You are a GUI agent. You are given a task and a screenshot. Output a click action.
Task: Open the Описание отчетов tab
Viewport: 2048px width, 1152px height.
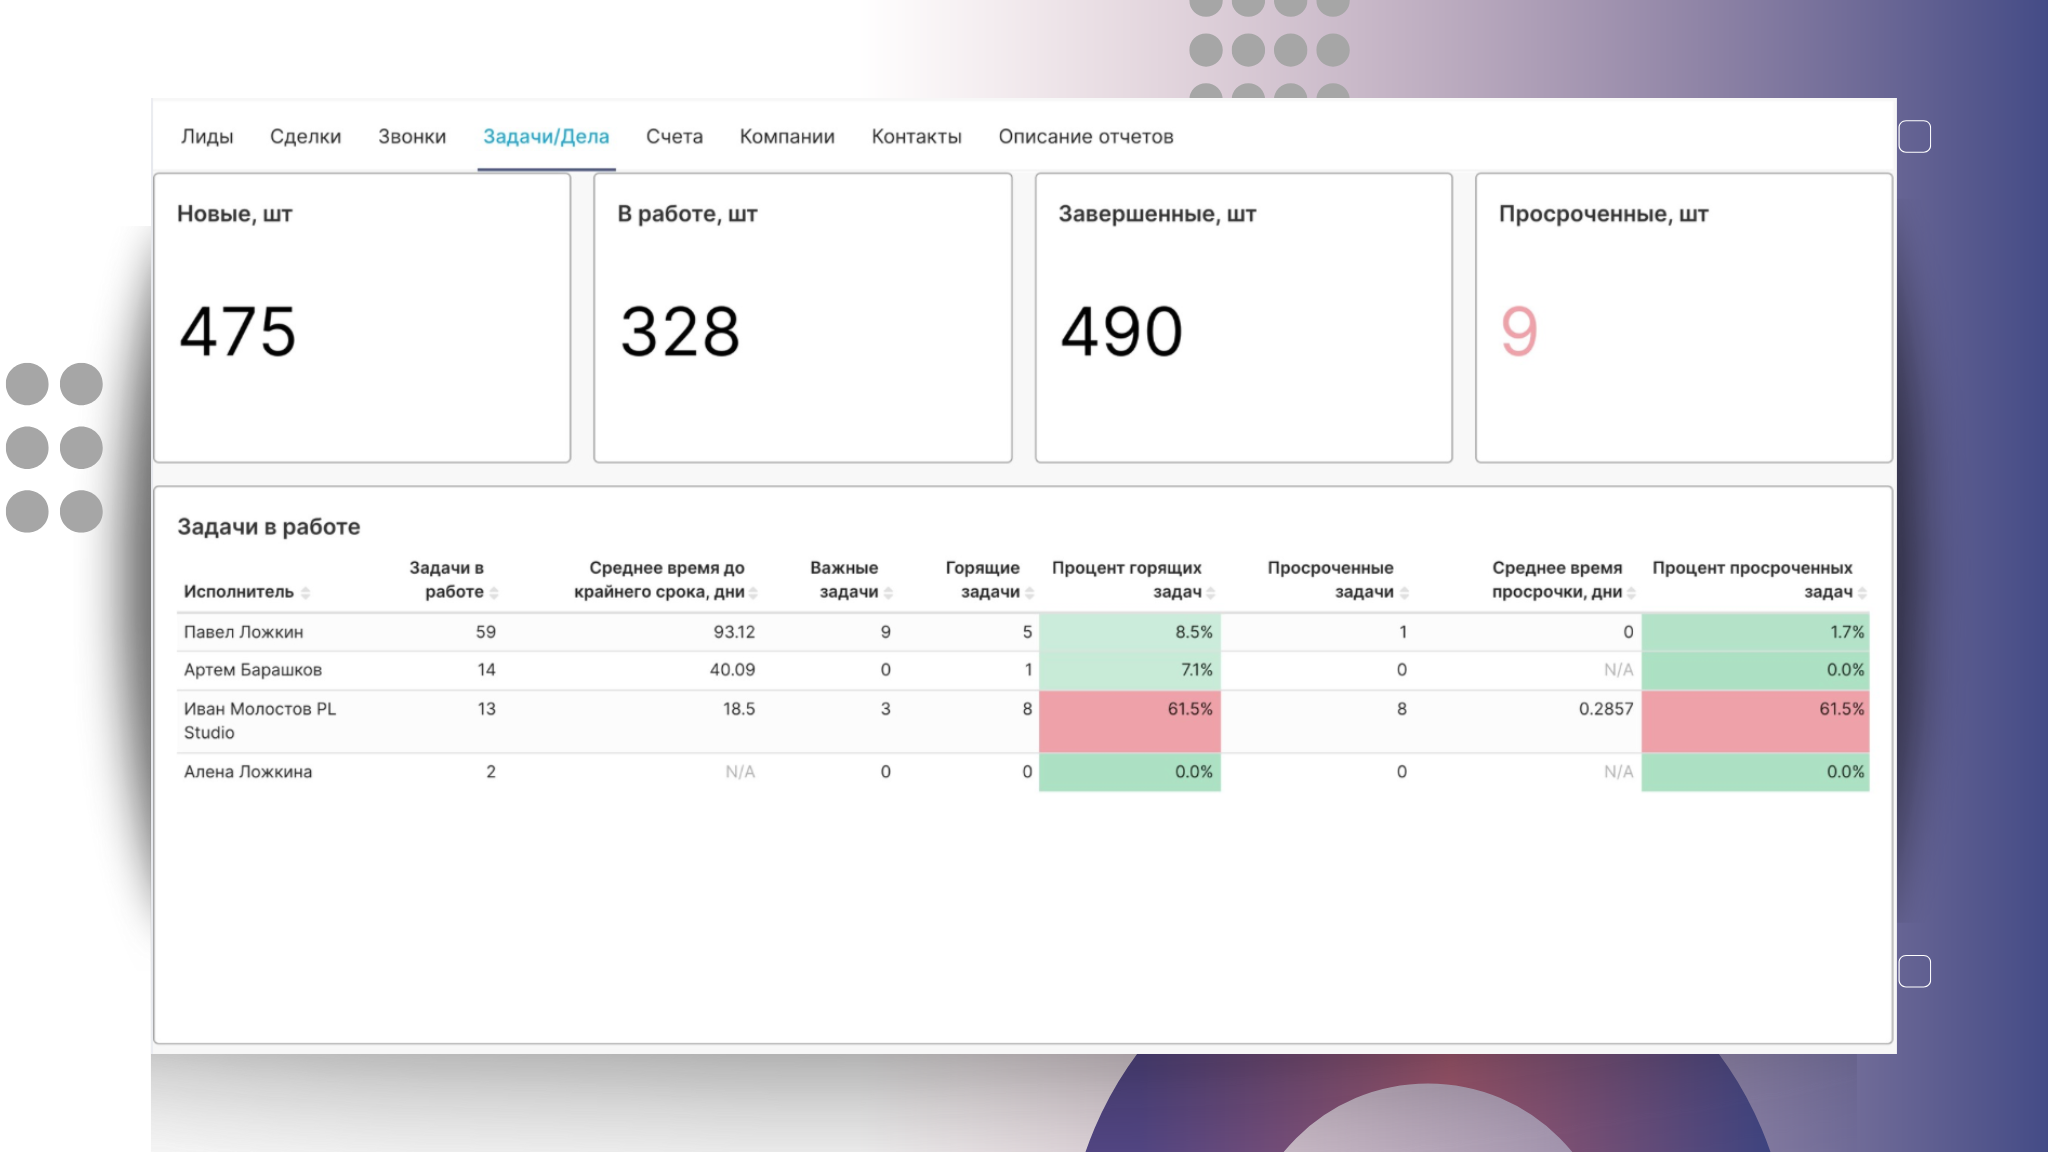point(1085,137)
